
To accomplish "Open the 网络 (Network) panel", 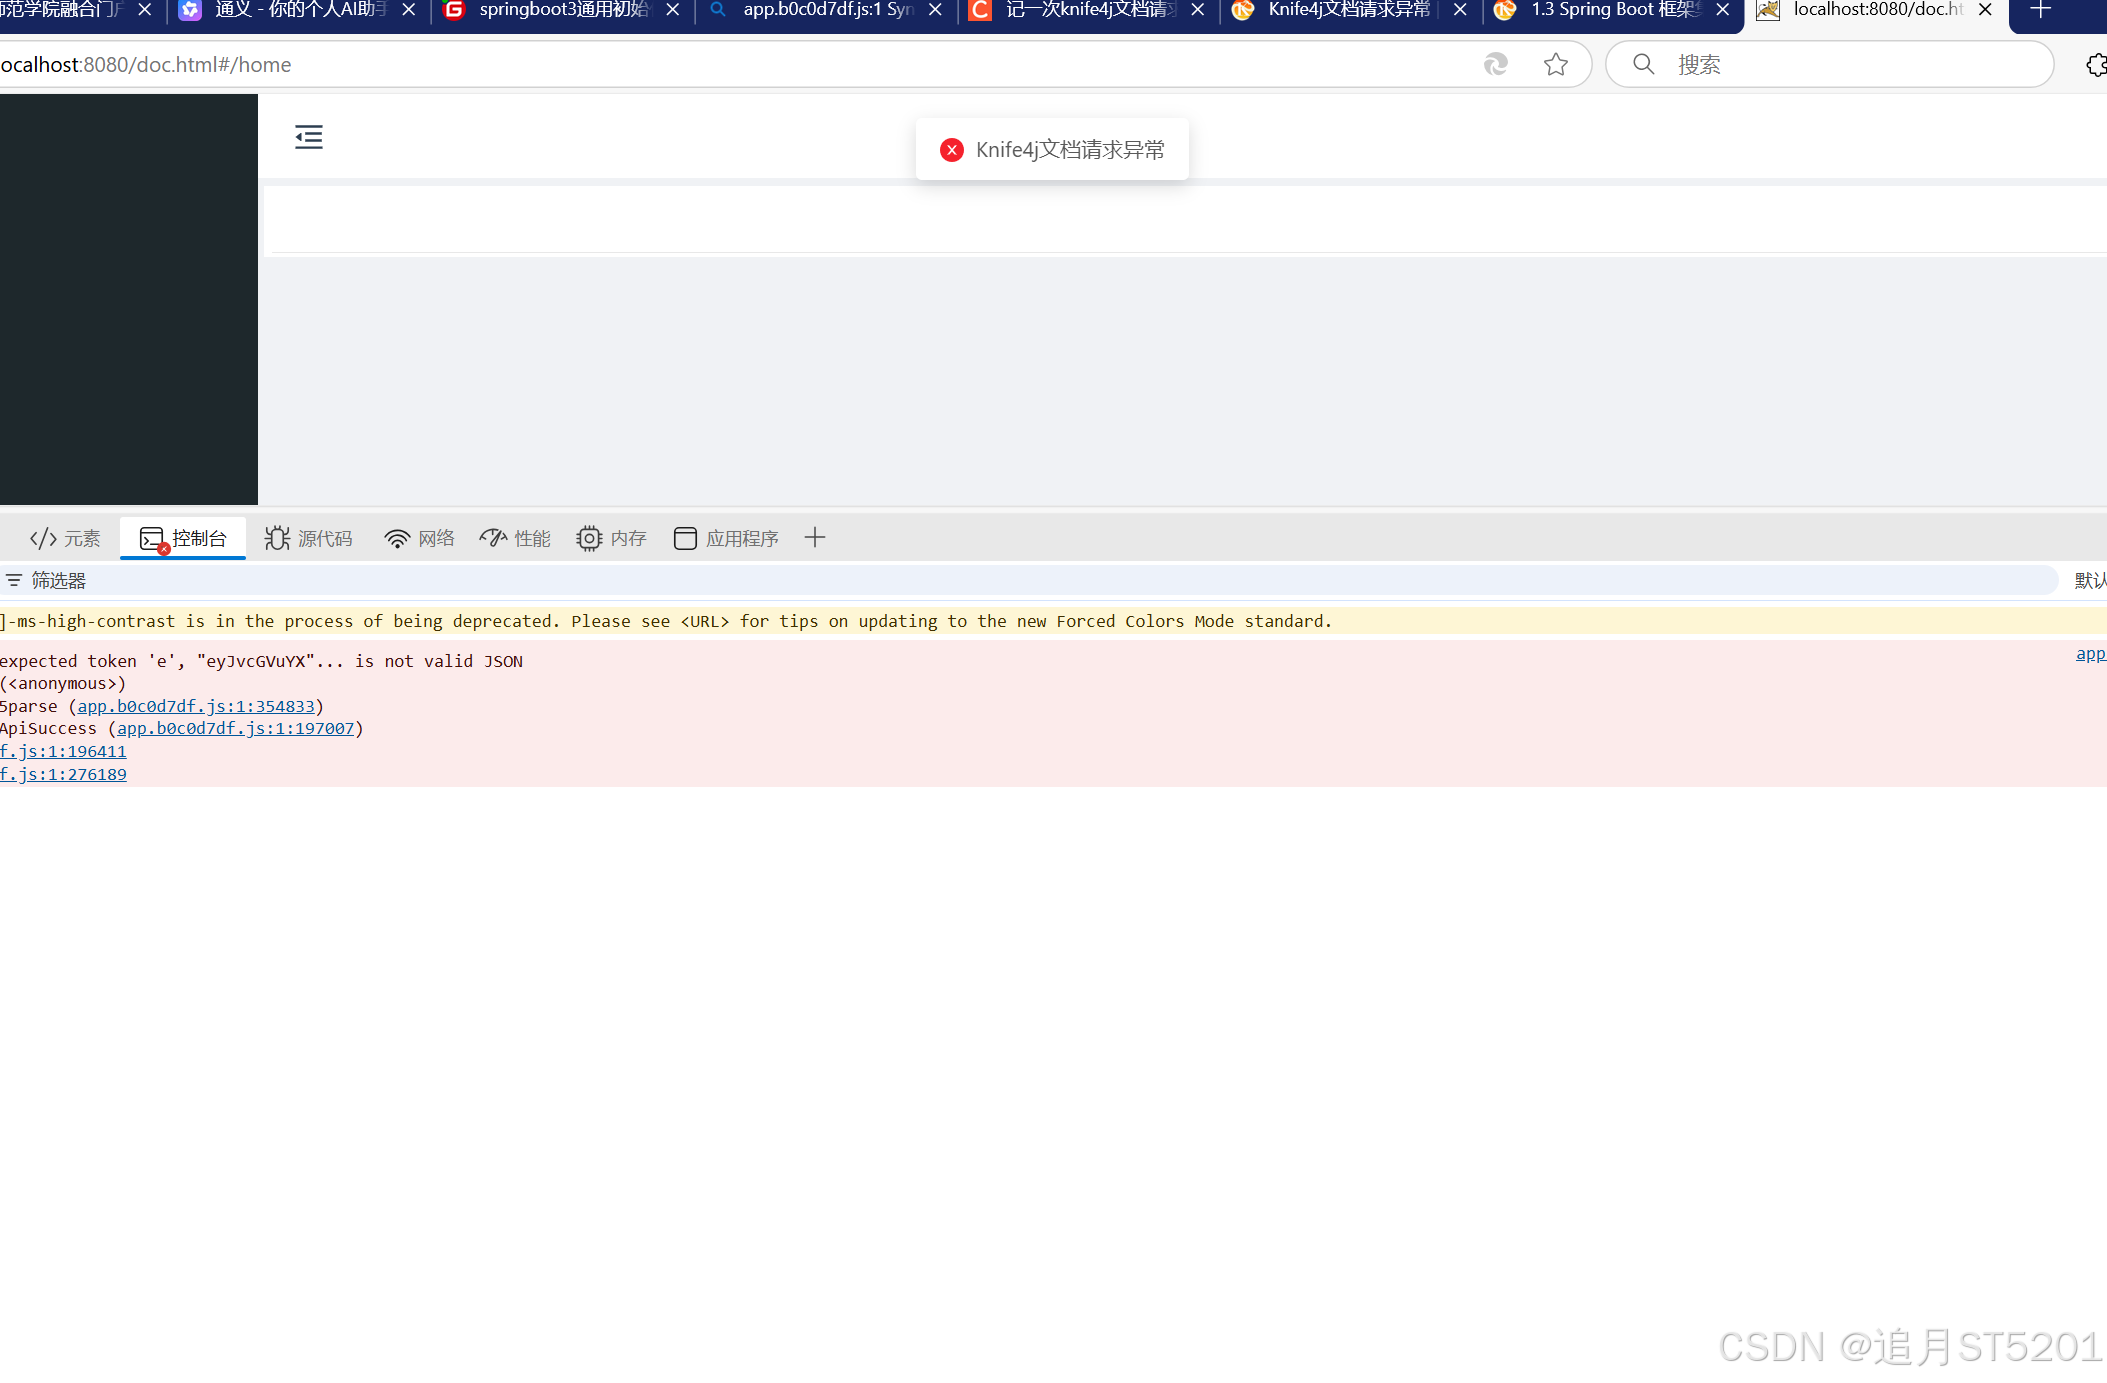I will (x=419, y=538).
